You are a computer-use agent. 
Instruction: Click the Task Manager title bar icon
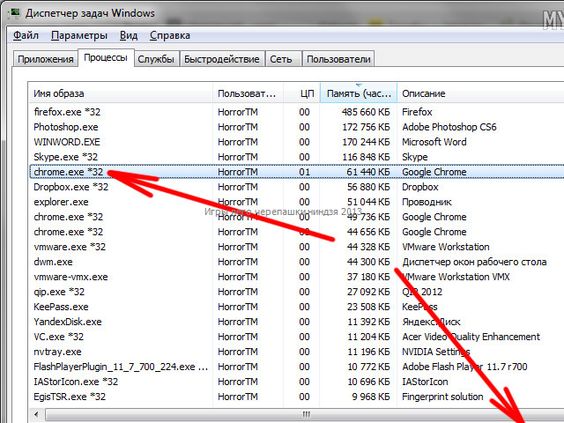pyautogui.click(x=14, y=13)
